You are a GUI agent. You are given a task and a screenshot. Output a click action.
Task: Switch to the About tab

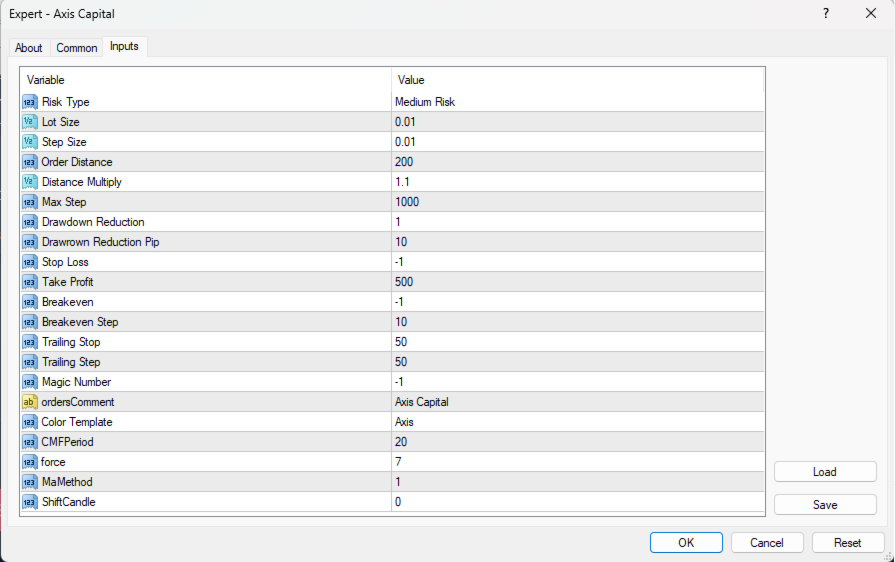coord(29,48)
